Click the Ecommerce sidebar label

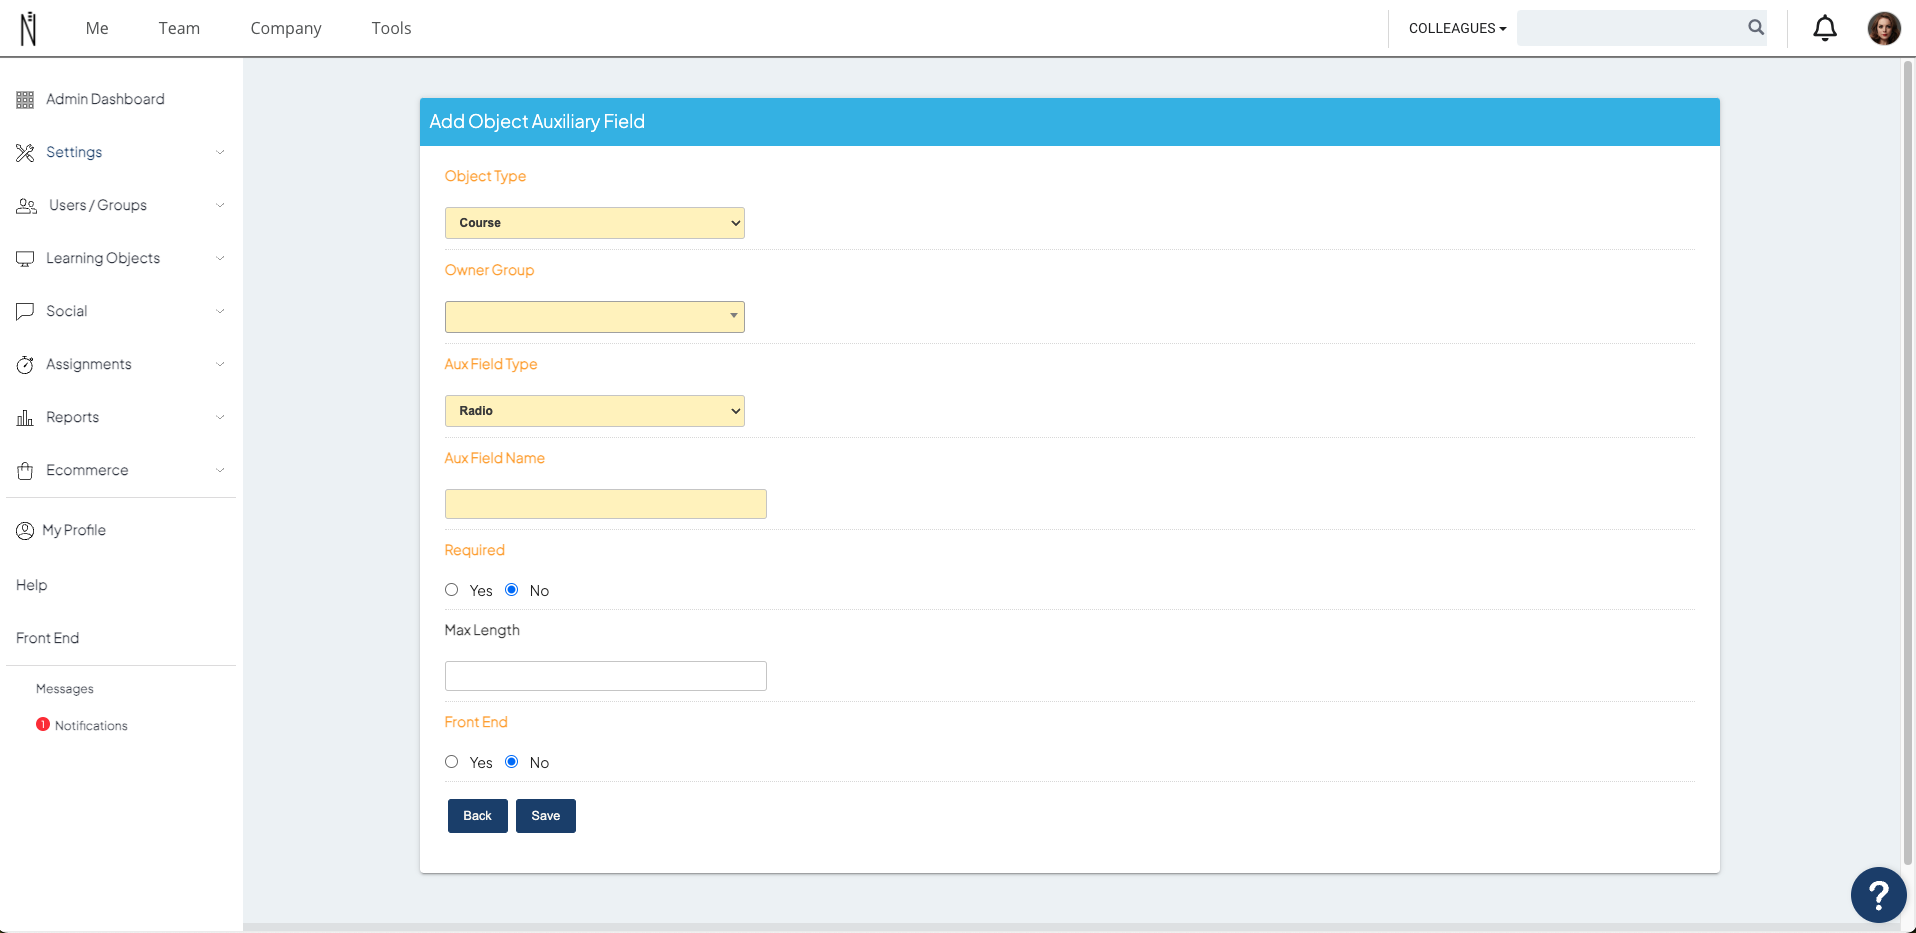coord(87,470)
